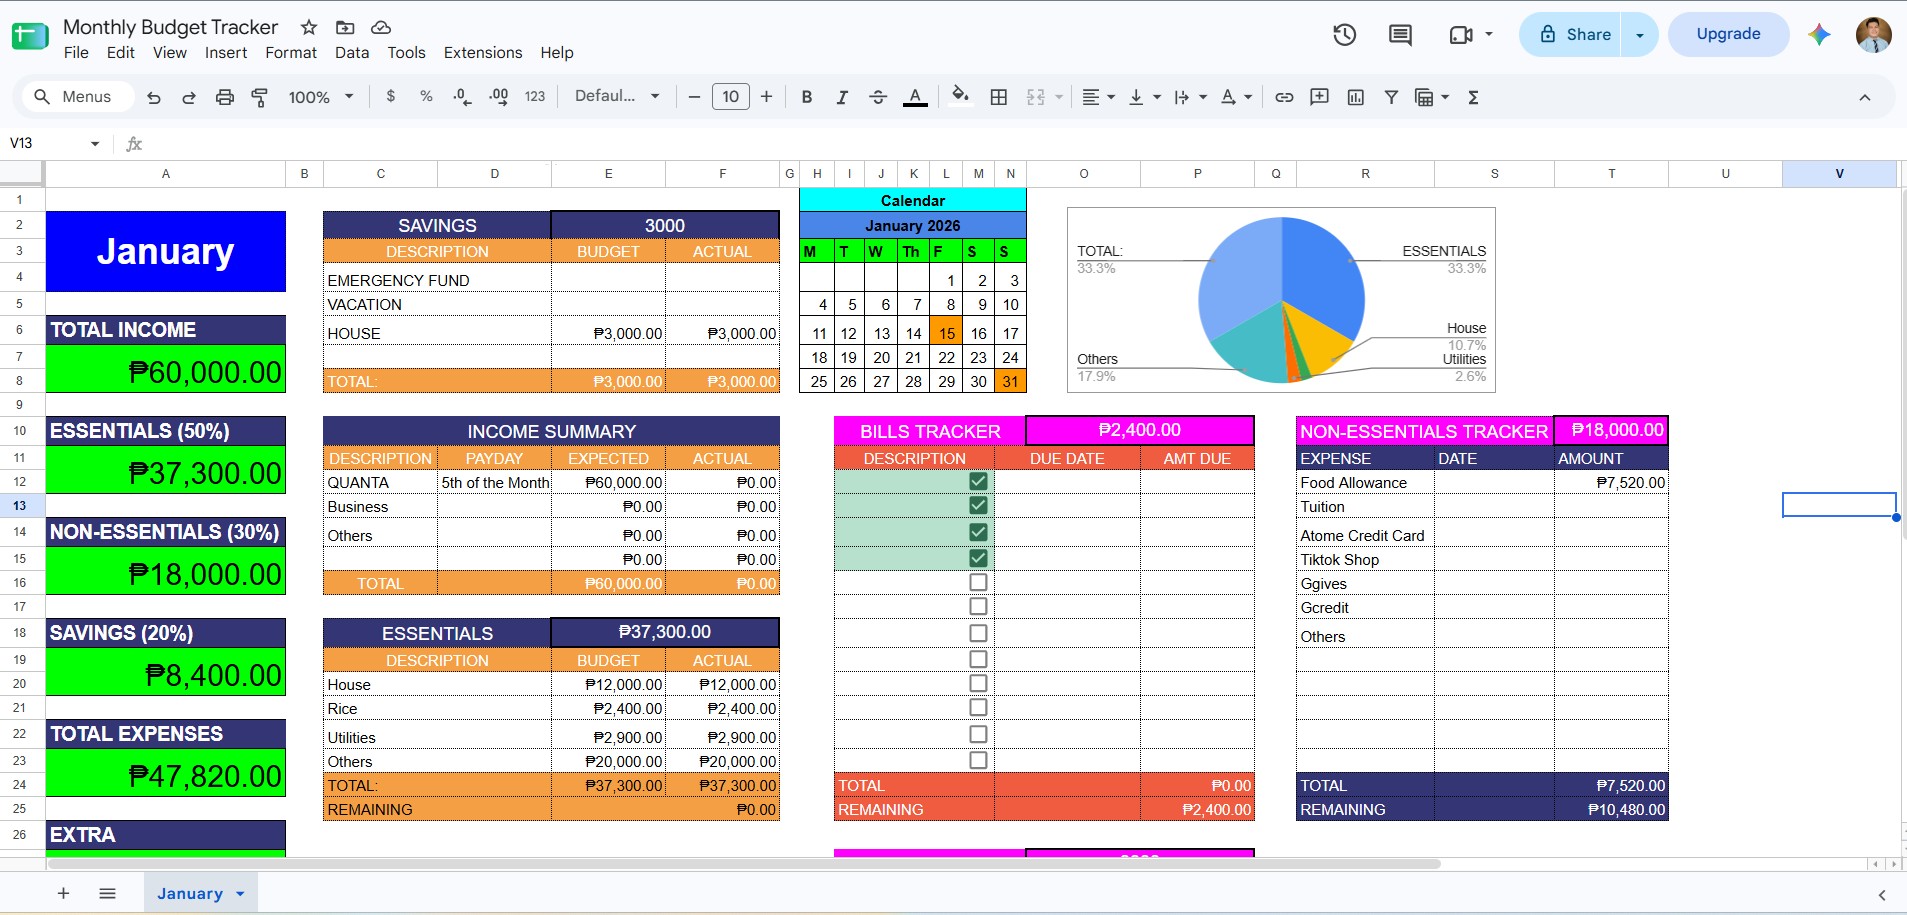Open the name box dropdown arrow
The image size is (1907, 915).
point(95,143)
